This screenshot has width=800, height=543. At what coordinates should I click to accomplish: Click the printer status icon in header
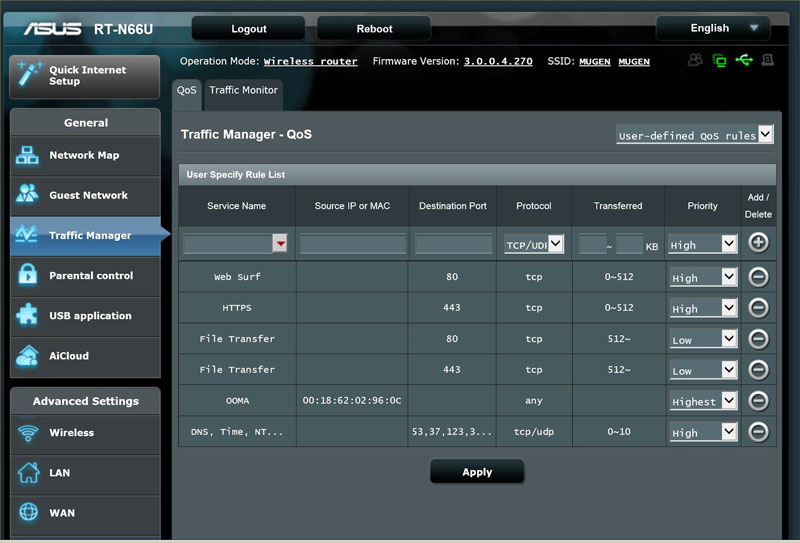(767, 60)
